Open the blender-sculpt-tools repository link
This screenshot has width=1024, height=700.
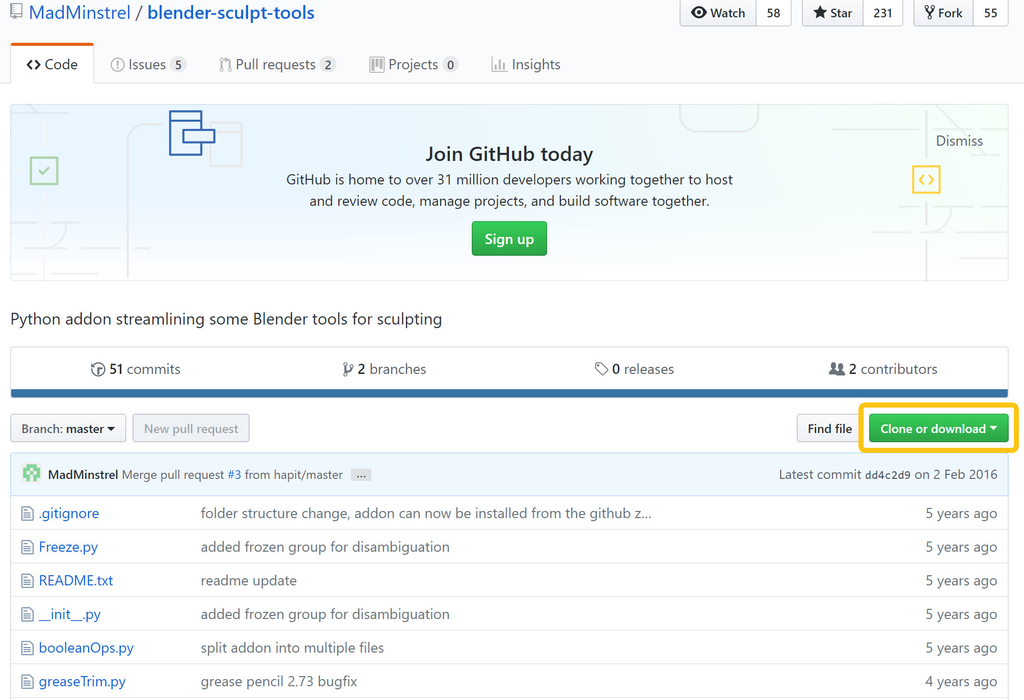click(x=231, y=12)
